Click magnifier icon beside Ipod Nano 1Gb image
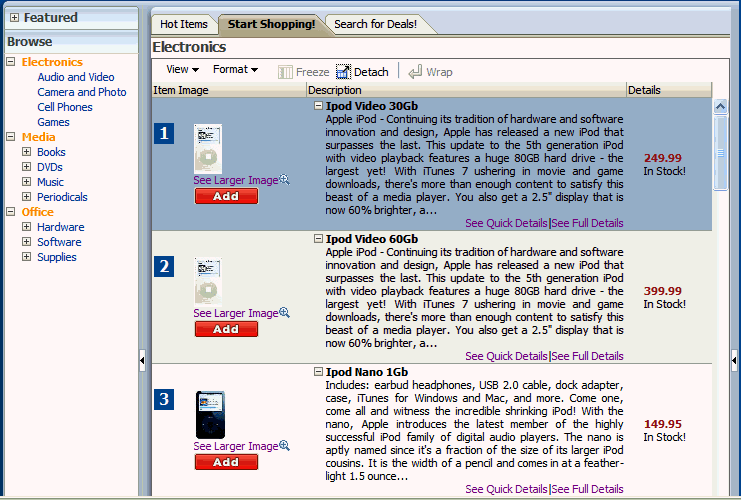The image size is (741, 500). click(x=284, y=445)
